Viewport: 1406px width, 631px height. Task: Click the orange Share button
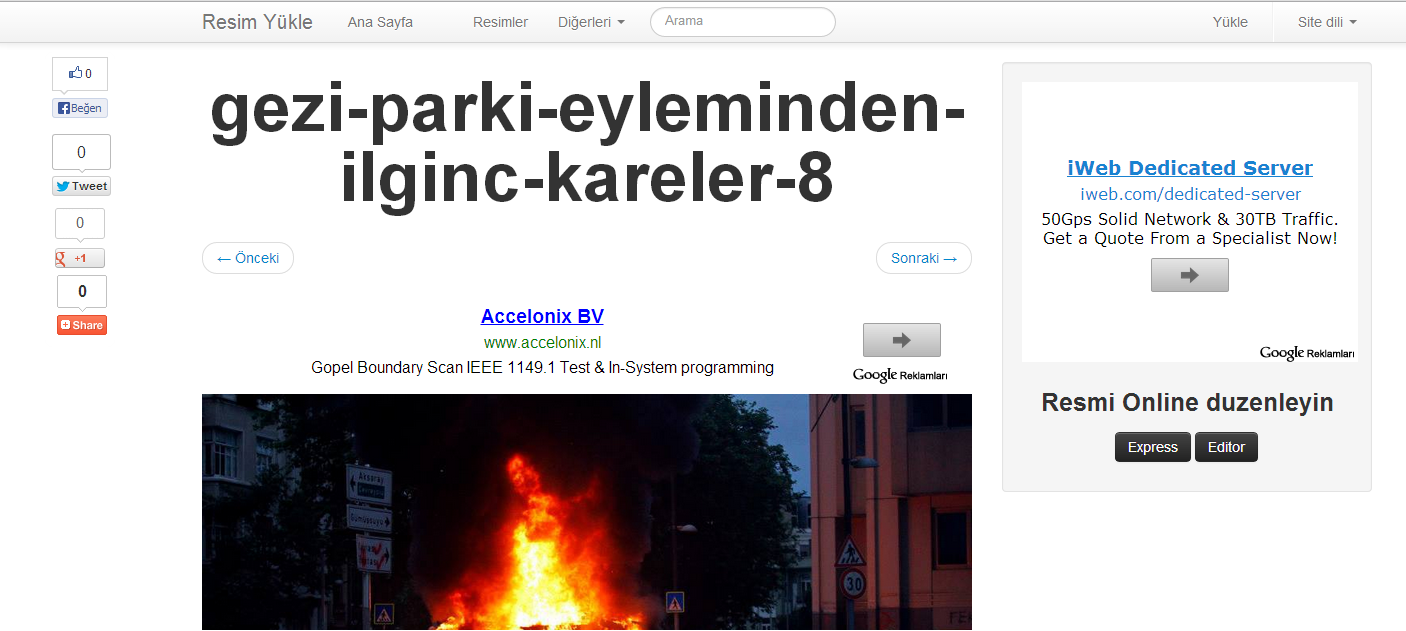click(82, 325)
